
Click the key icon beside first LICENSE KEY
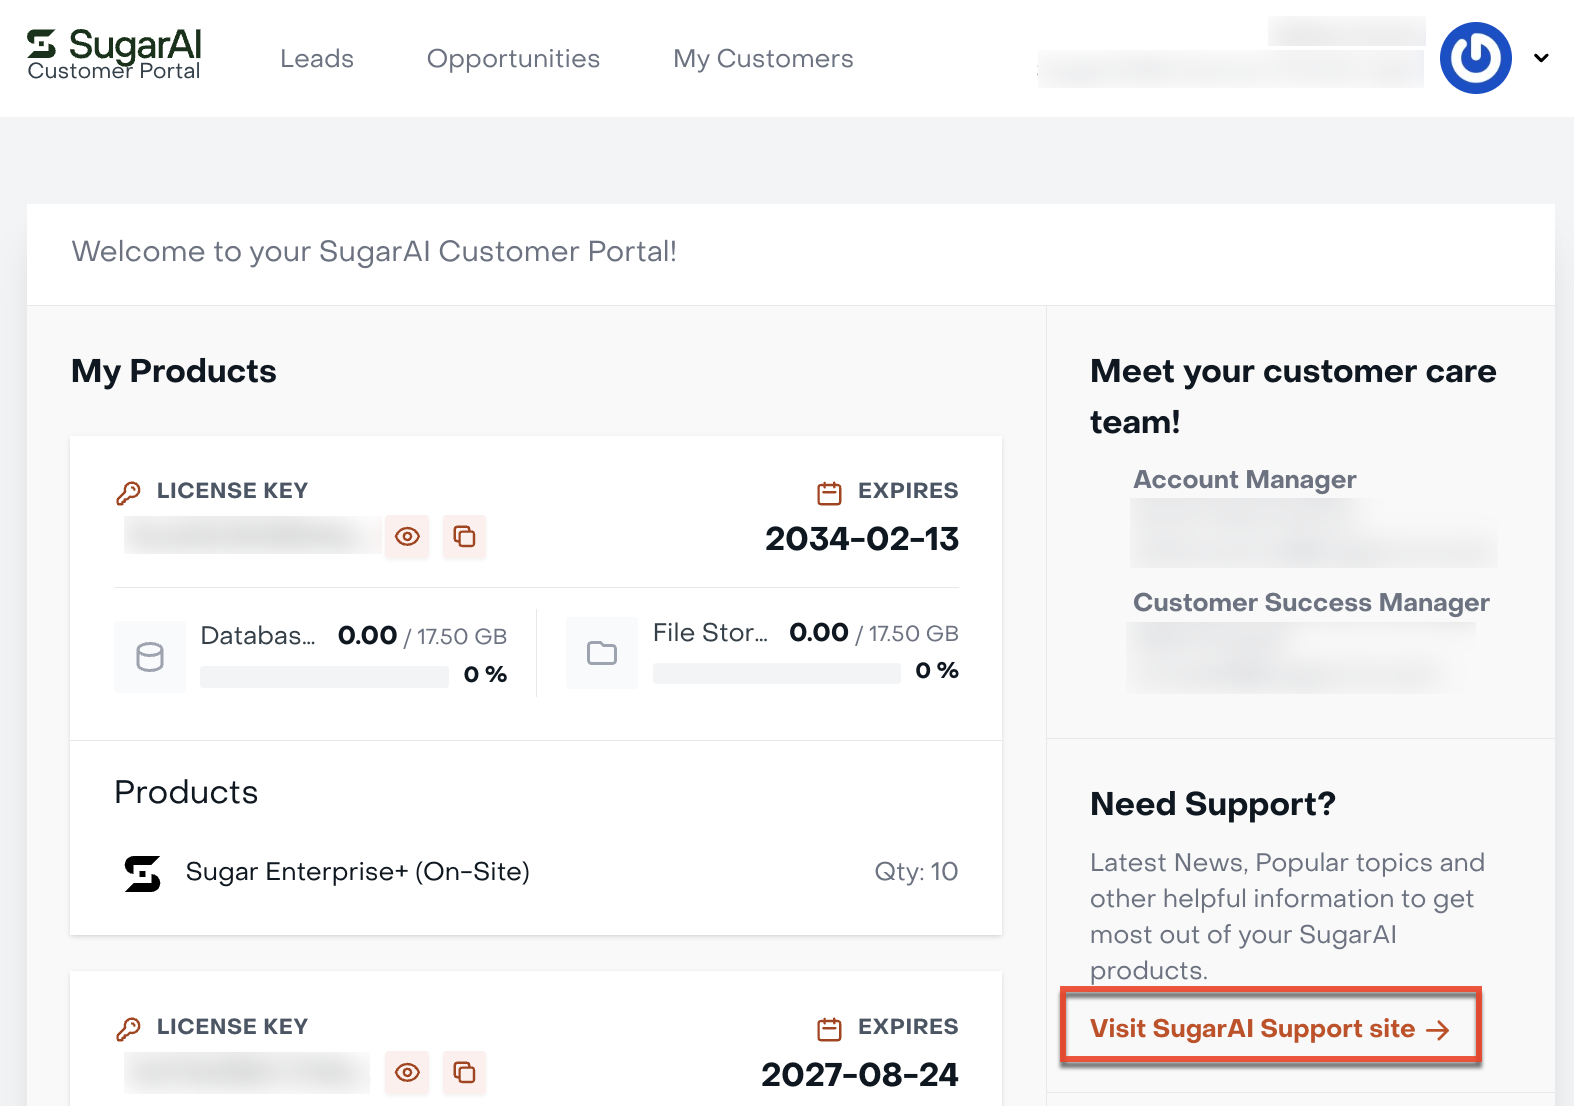pos(129,492)
